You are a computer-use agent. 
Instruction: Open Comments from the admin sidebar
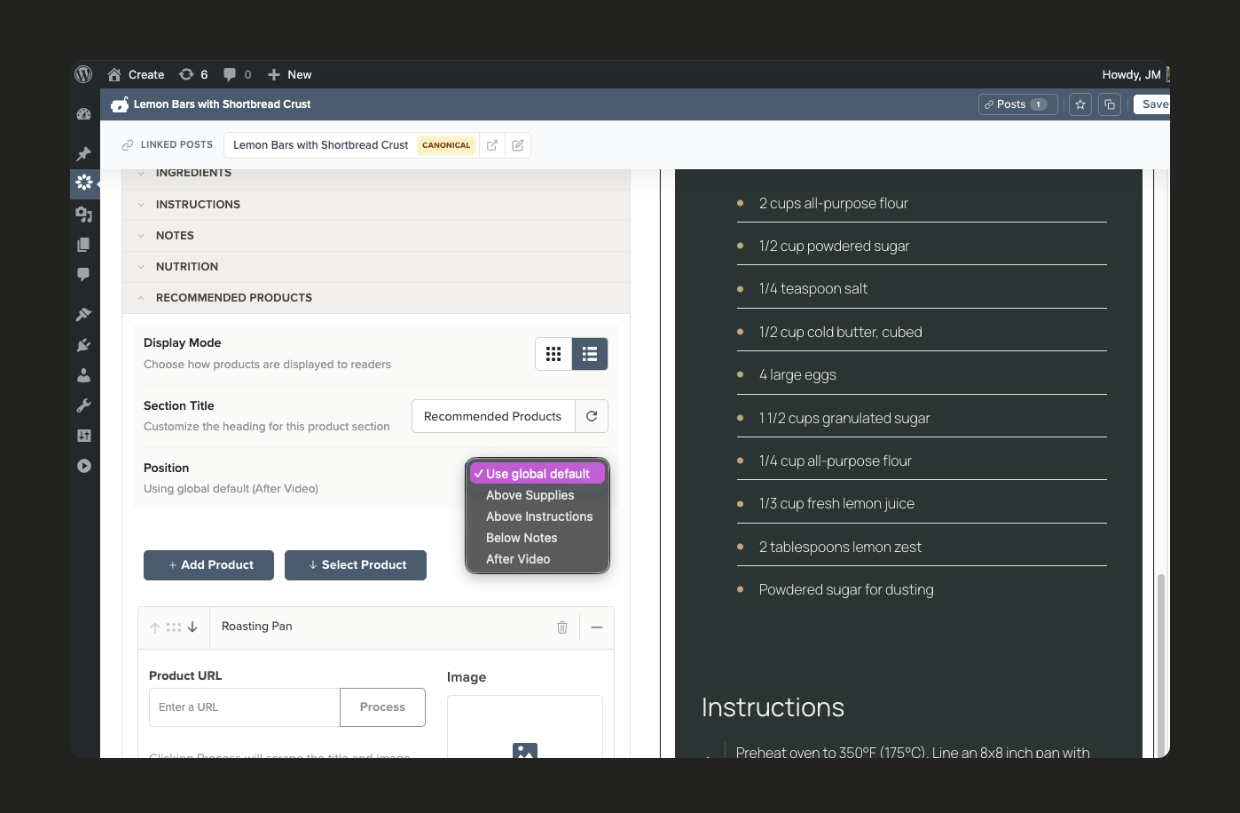point(84,275)
